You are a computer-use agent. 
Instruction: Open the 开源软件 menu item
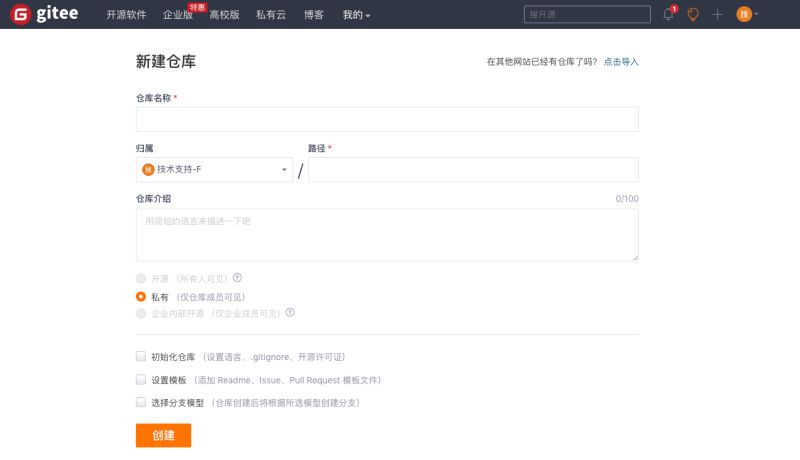point(126,15)
